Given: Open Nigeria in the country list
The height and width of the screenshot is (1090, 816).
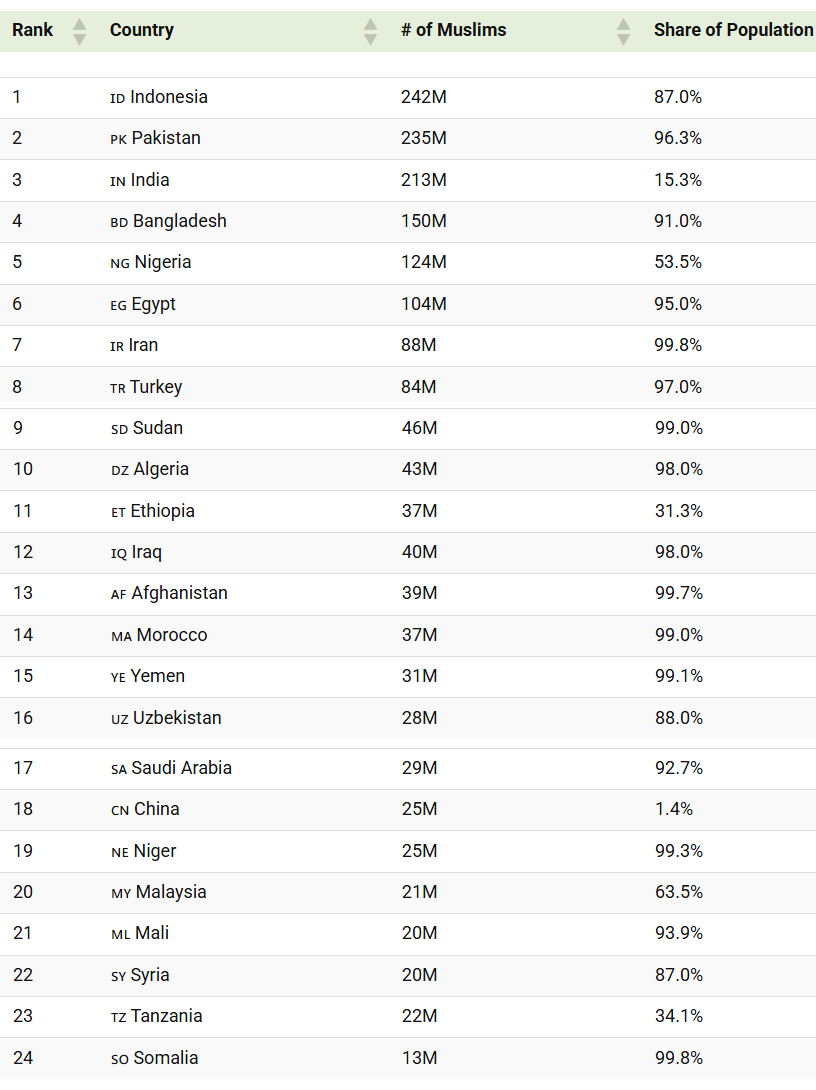Looking at the screenshot, I should (x=163, y=262).
